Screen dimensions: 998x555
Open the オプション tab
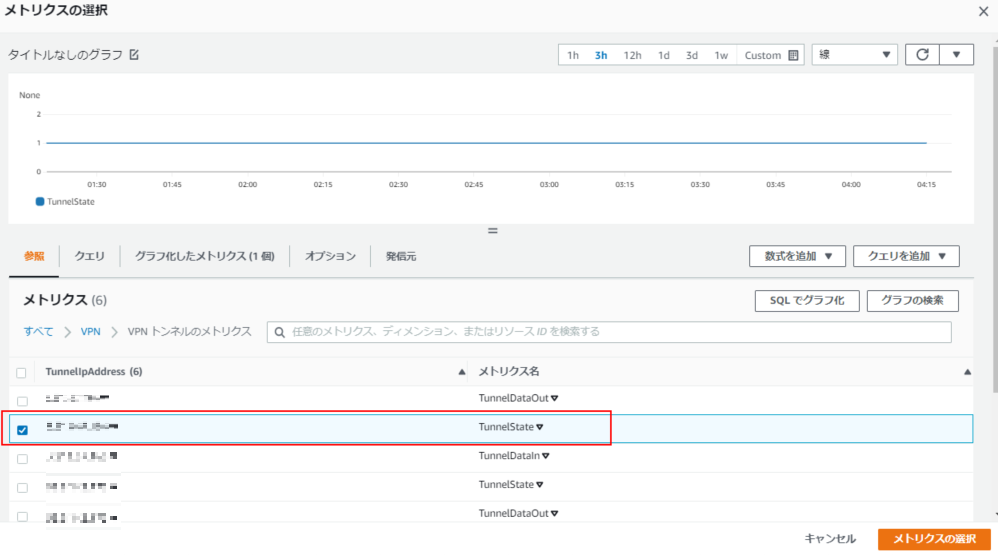pyautogui.click(x=330, y=256)
